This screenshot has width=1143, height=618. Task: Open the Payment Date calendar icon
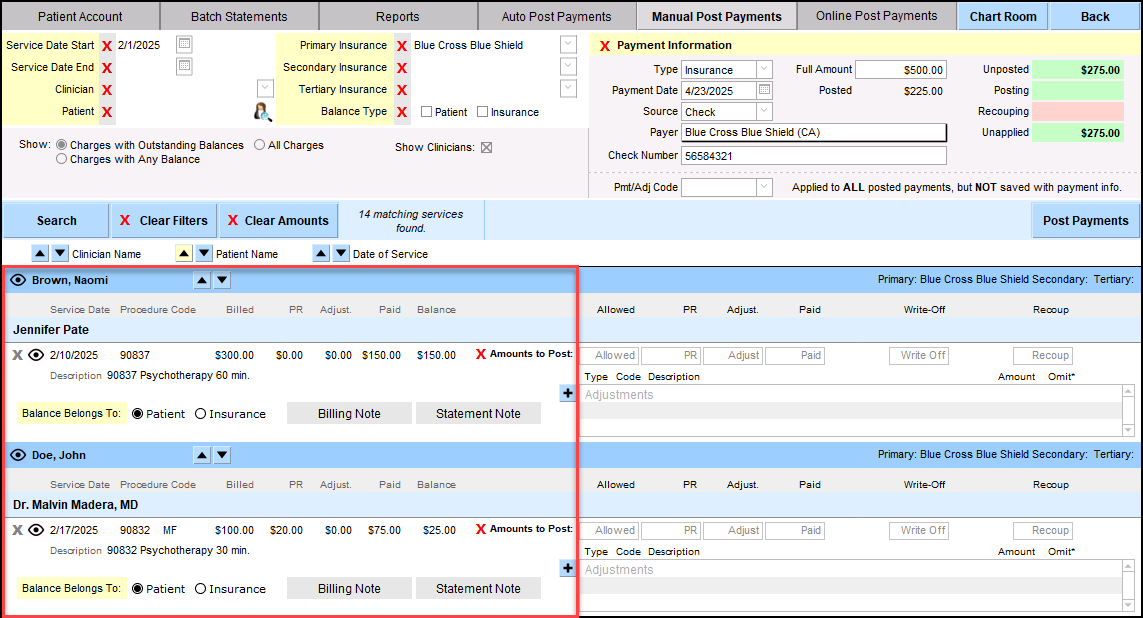pos(765,90)
